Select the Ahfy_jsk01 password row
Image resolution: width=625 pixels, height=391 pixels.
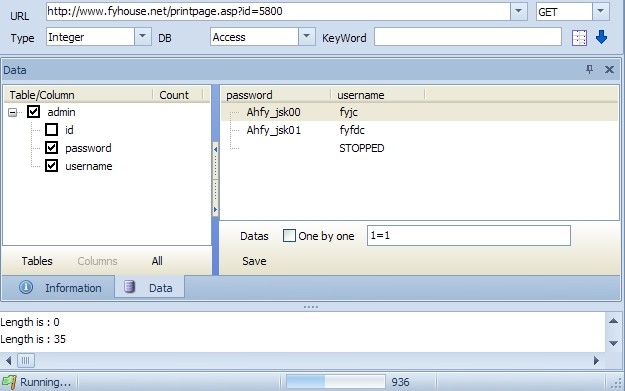[273, 130]
